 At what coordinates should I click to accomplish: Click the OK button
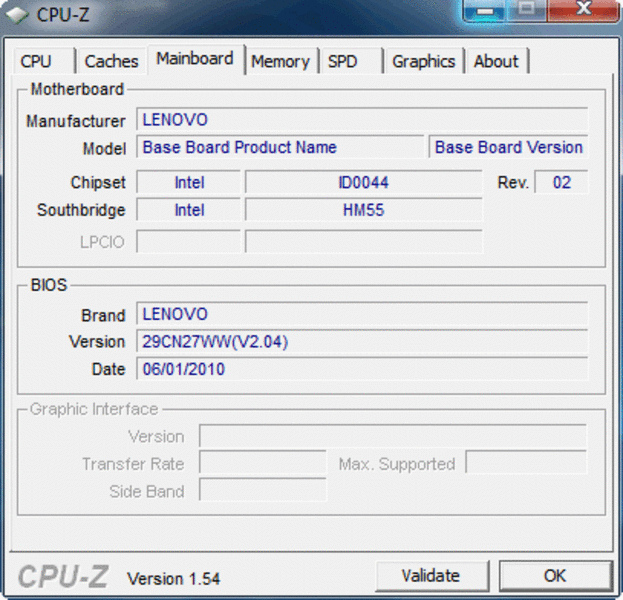(x=555, y=575)
